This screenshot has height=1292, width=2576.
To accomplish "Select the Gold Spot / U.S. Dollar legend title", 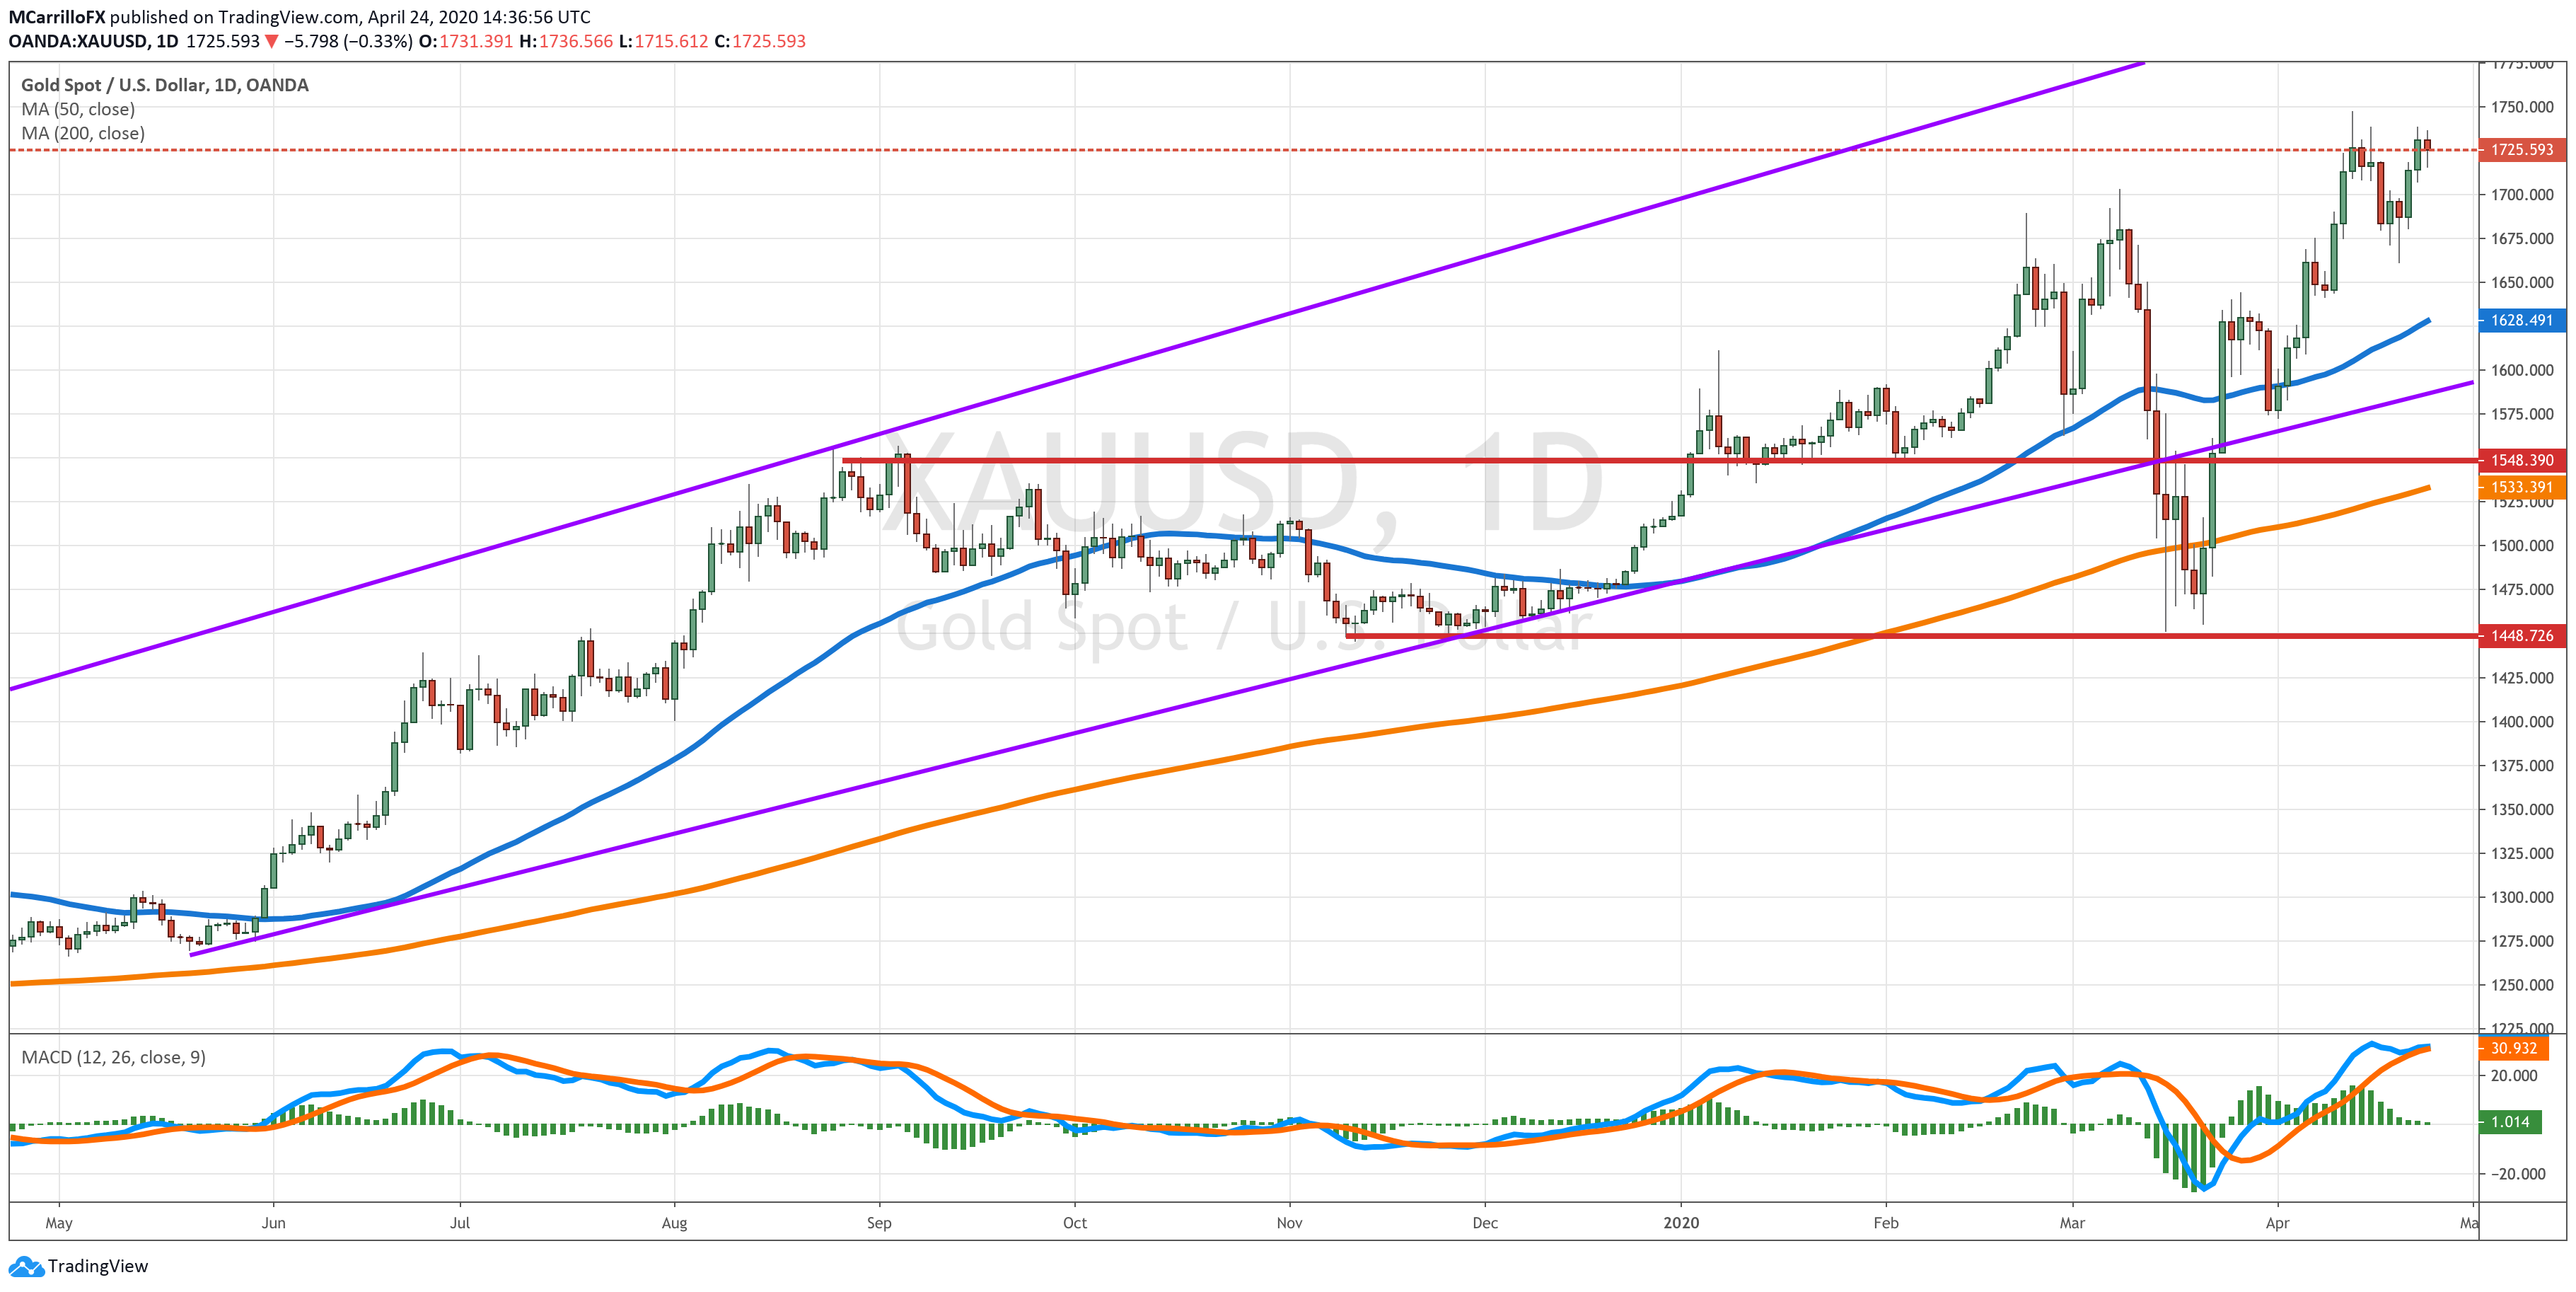I will coord(165,85).
